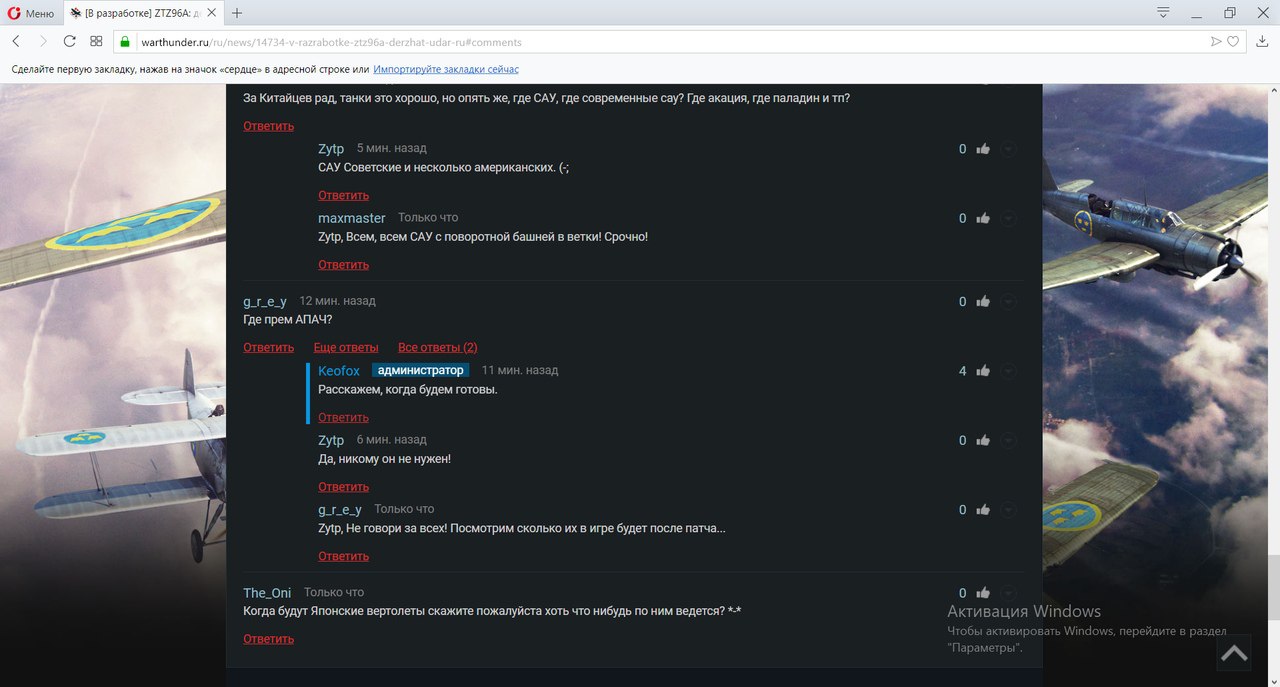
Task: Open the downloads panel
Action: tap(1264, 41)
